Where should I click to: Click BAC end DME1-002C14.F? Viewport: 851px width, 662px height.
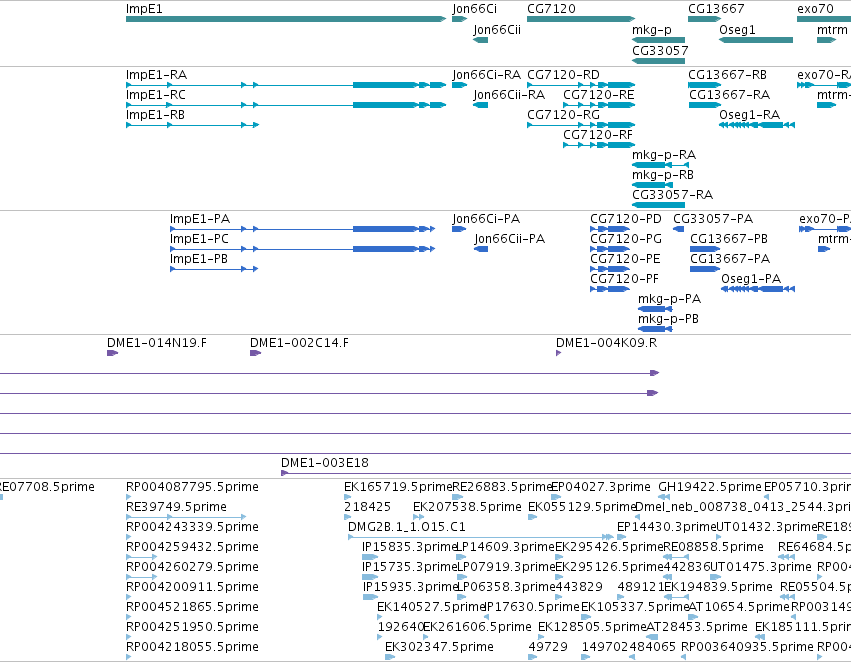coord(256,353)
